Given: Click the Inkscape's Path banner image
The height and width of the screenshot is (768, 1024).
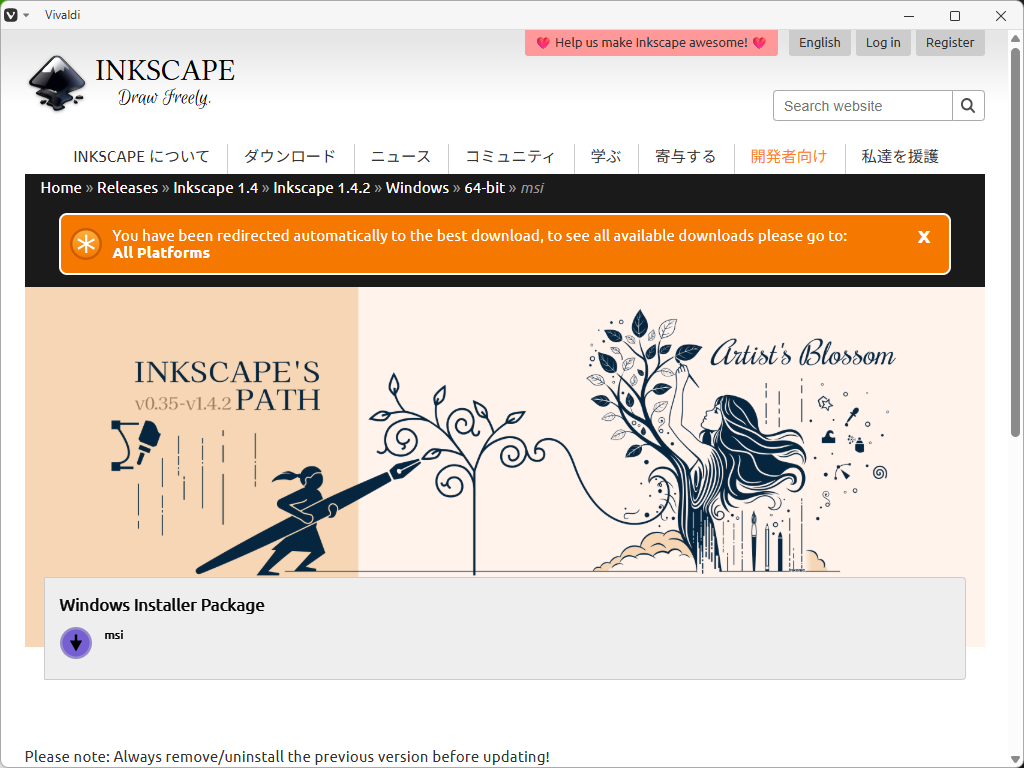Looking at the screenshot, I should (x=504, y=432).
